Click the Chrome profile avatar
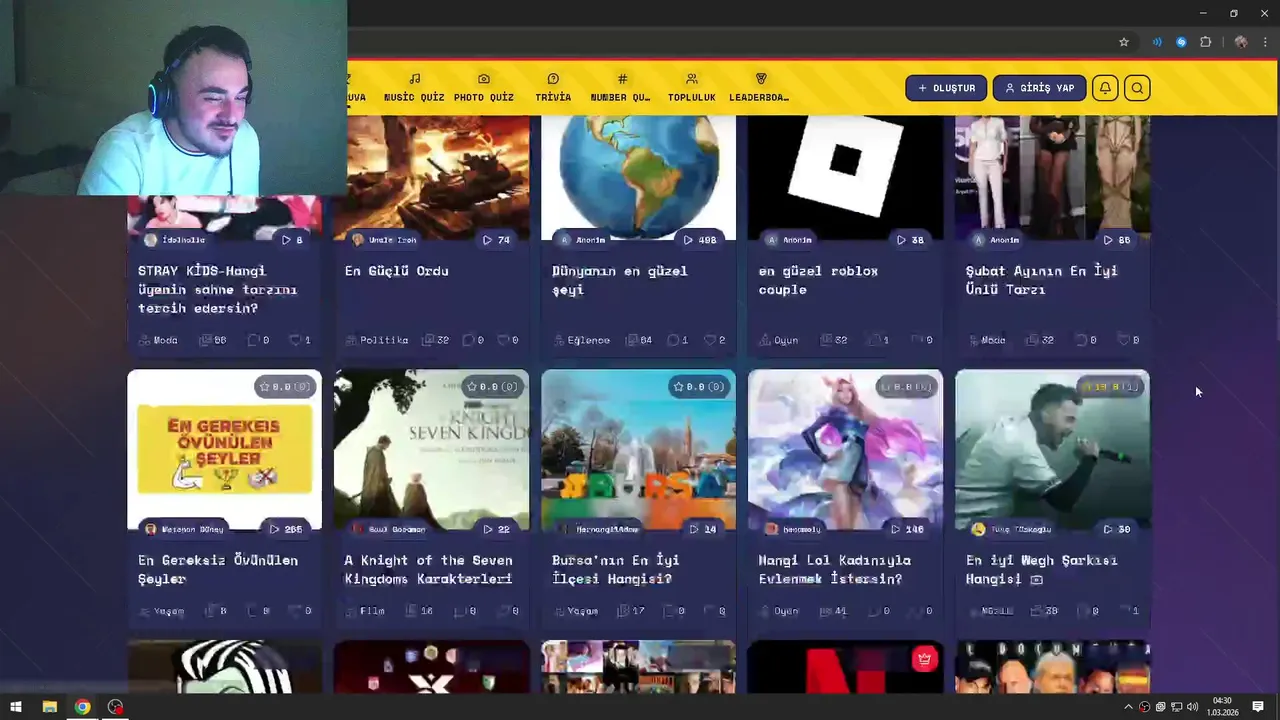The width and height of the screenshot is (1280, 720). click(1241, 42)
